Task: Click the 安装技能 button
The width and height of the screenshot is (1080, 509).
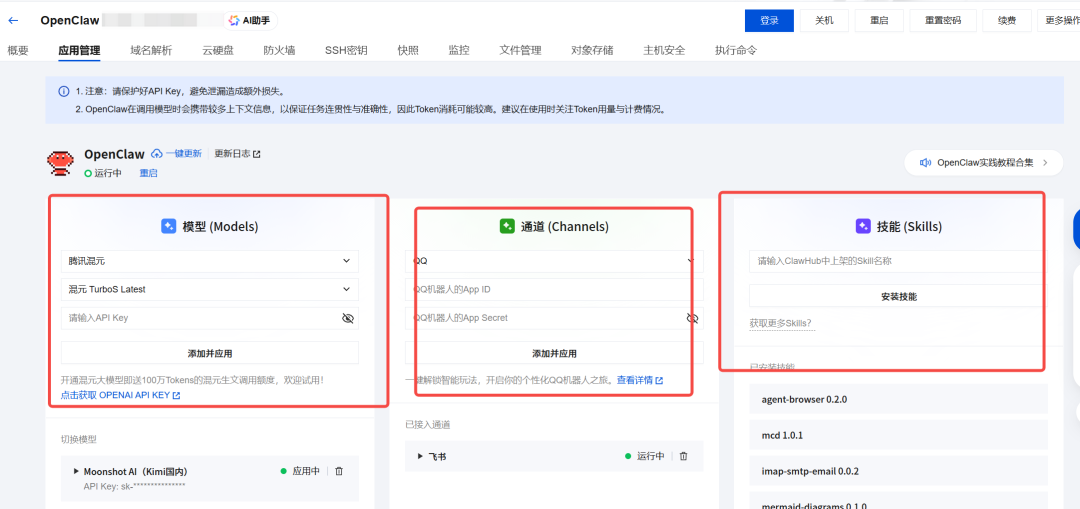Action: tap(899, 297)
